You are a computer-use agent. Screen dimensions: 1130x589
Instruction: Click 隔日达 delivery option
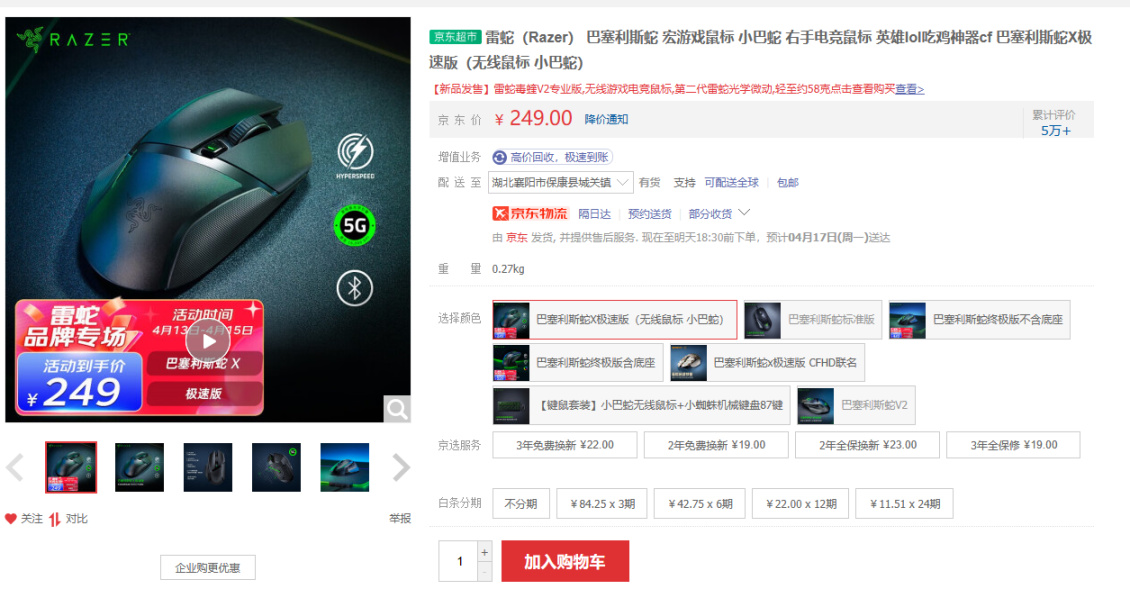point(595,213)
